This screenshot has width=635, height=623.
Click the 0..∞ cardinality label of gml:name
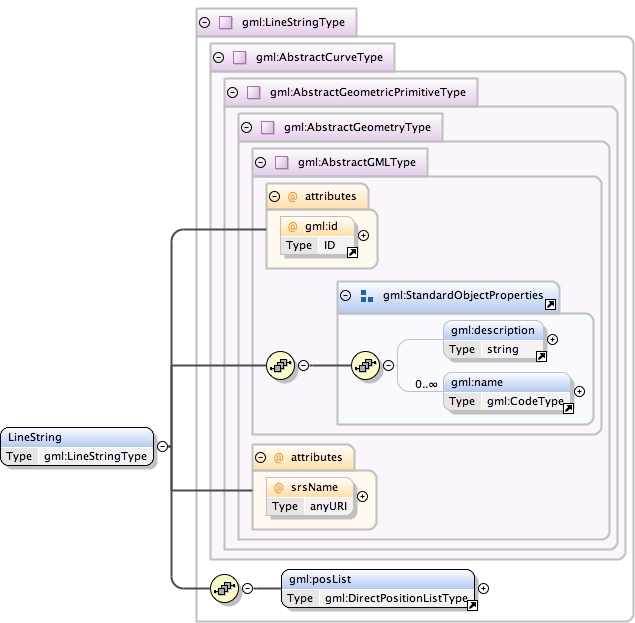(x=426, y=384)
